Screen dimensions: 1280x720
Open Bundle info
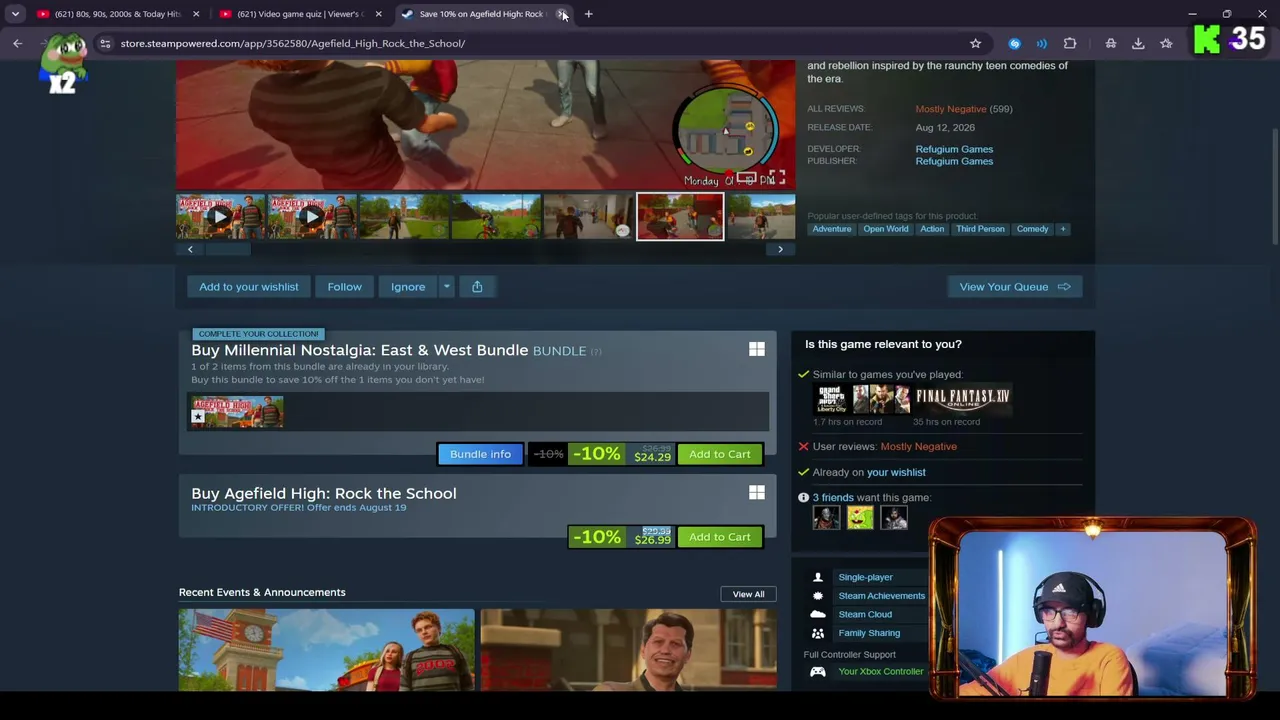click(x=480, y=454)
